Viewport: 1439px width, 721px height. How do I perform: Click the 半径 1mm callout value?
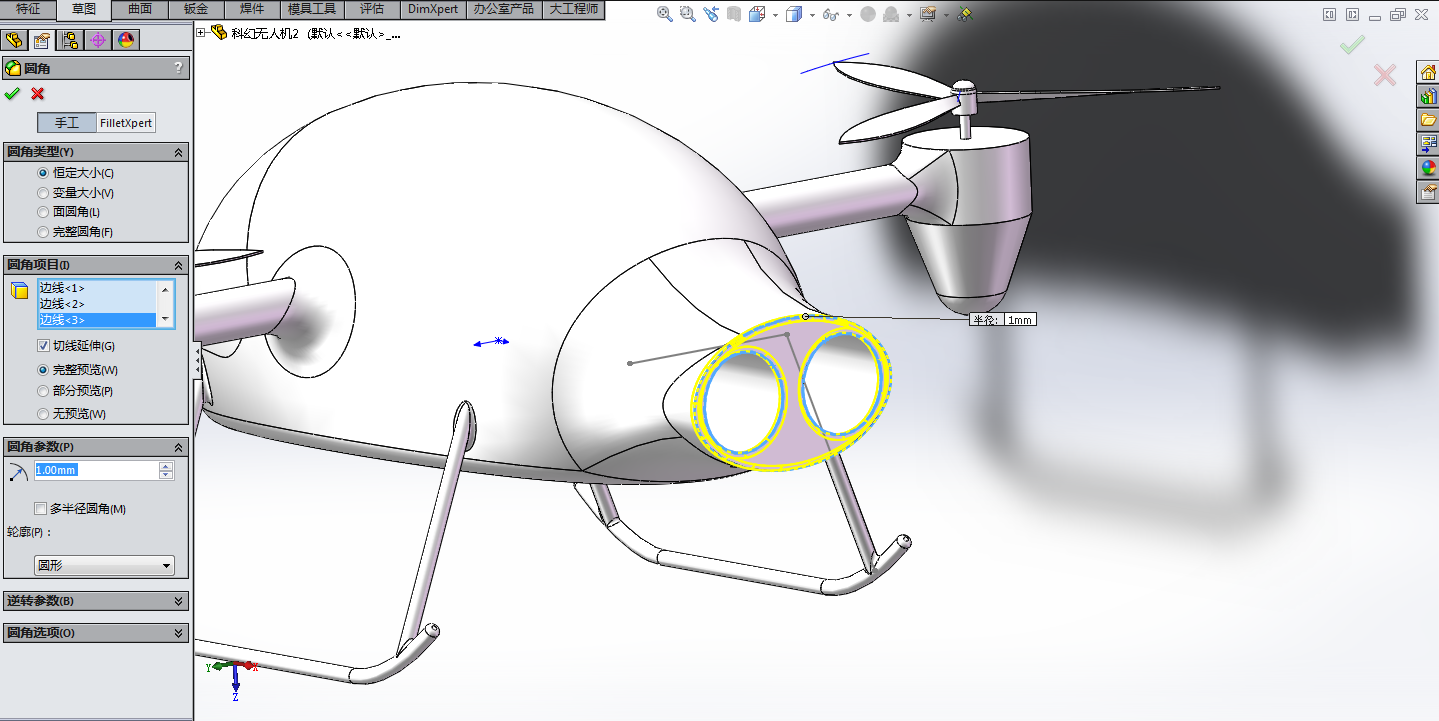tap(1020, 320)
